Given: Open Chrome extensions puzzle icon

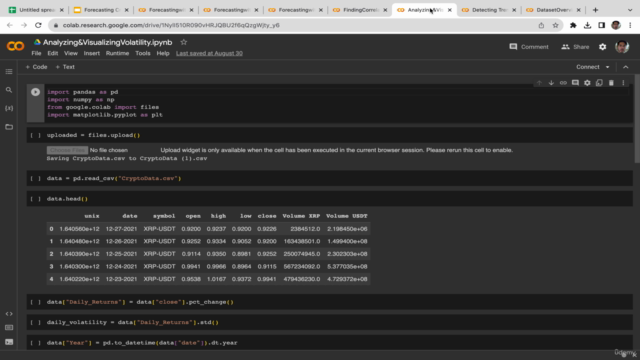Looking at the screenshot, I should (x=573, y=25).
